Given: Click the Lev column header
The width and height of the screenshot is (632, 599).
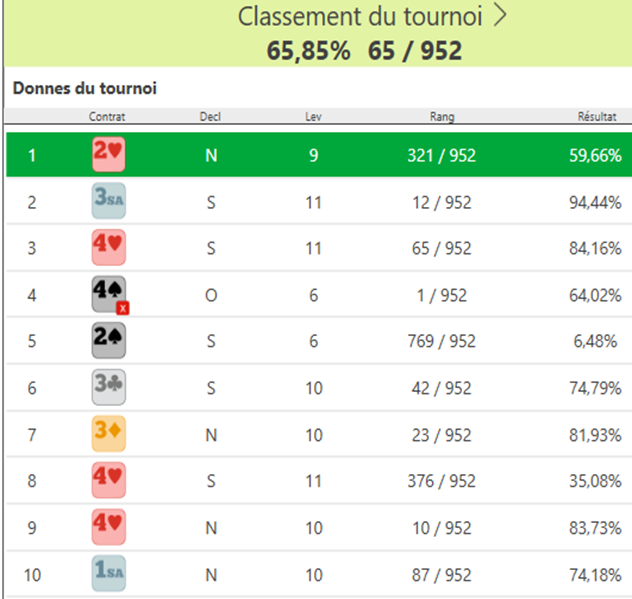Looking at the screenshot, I should pos(313,116).
